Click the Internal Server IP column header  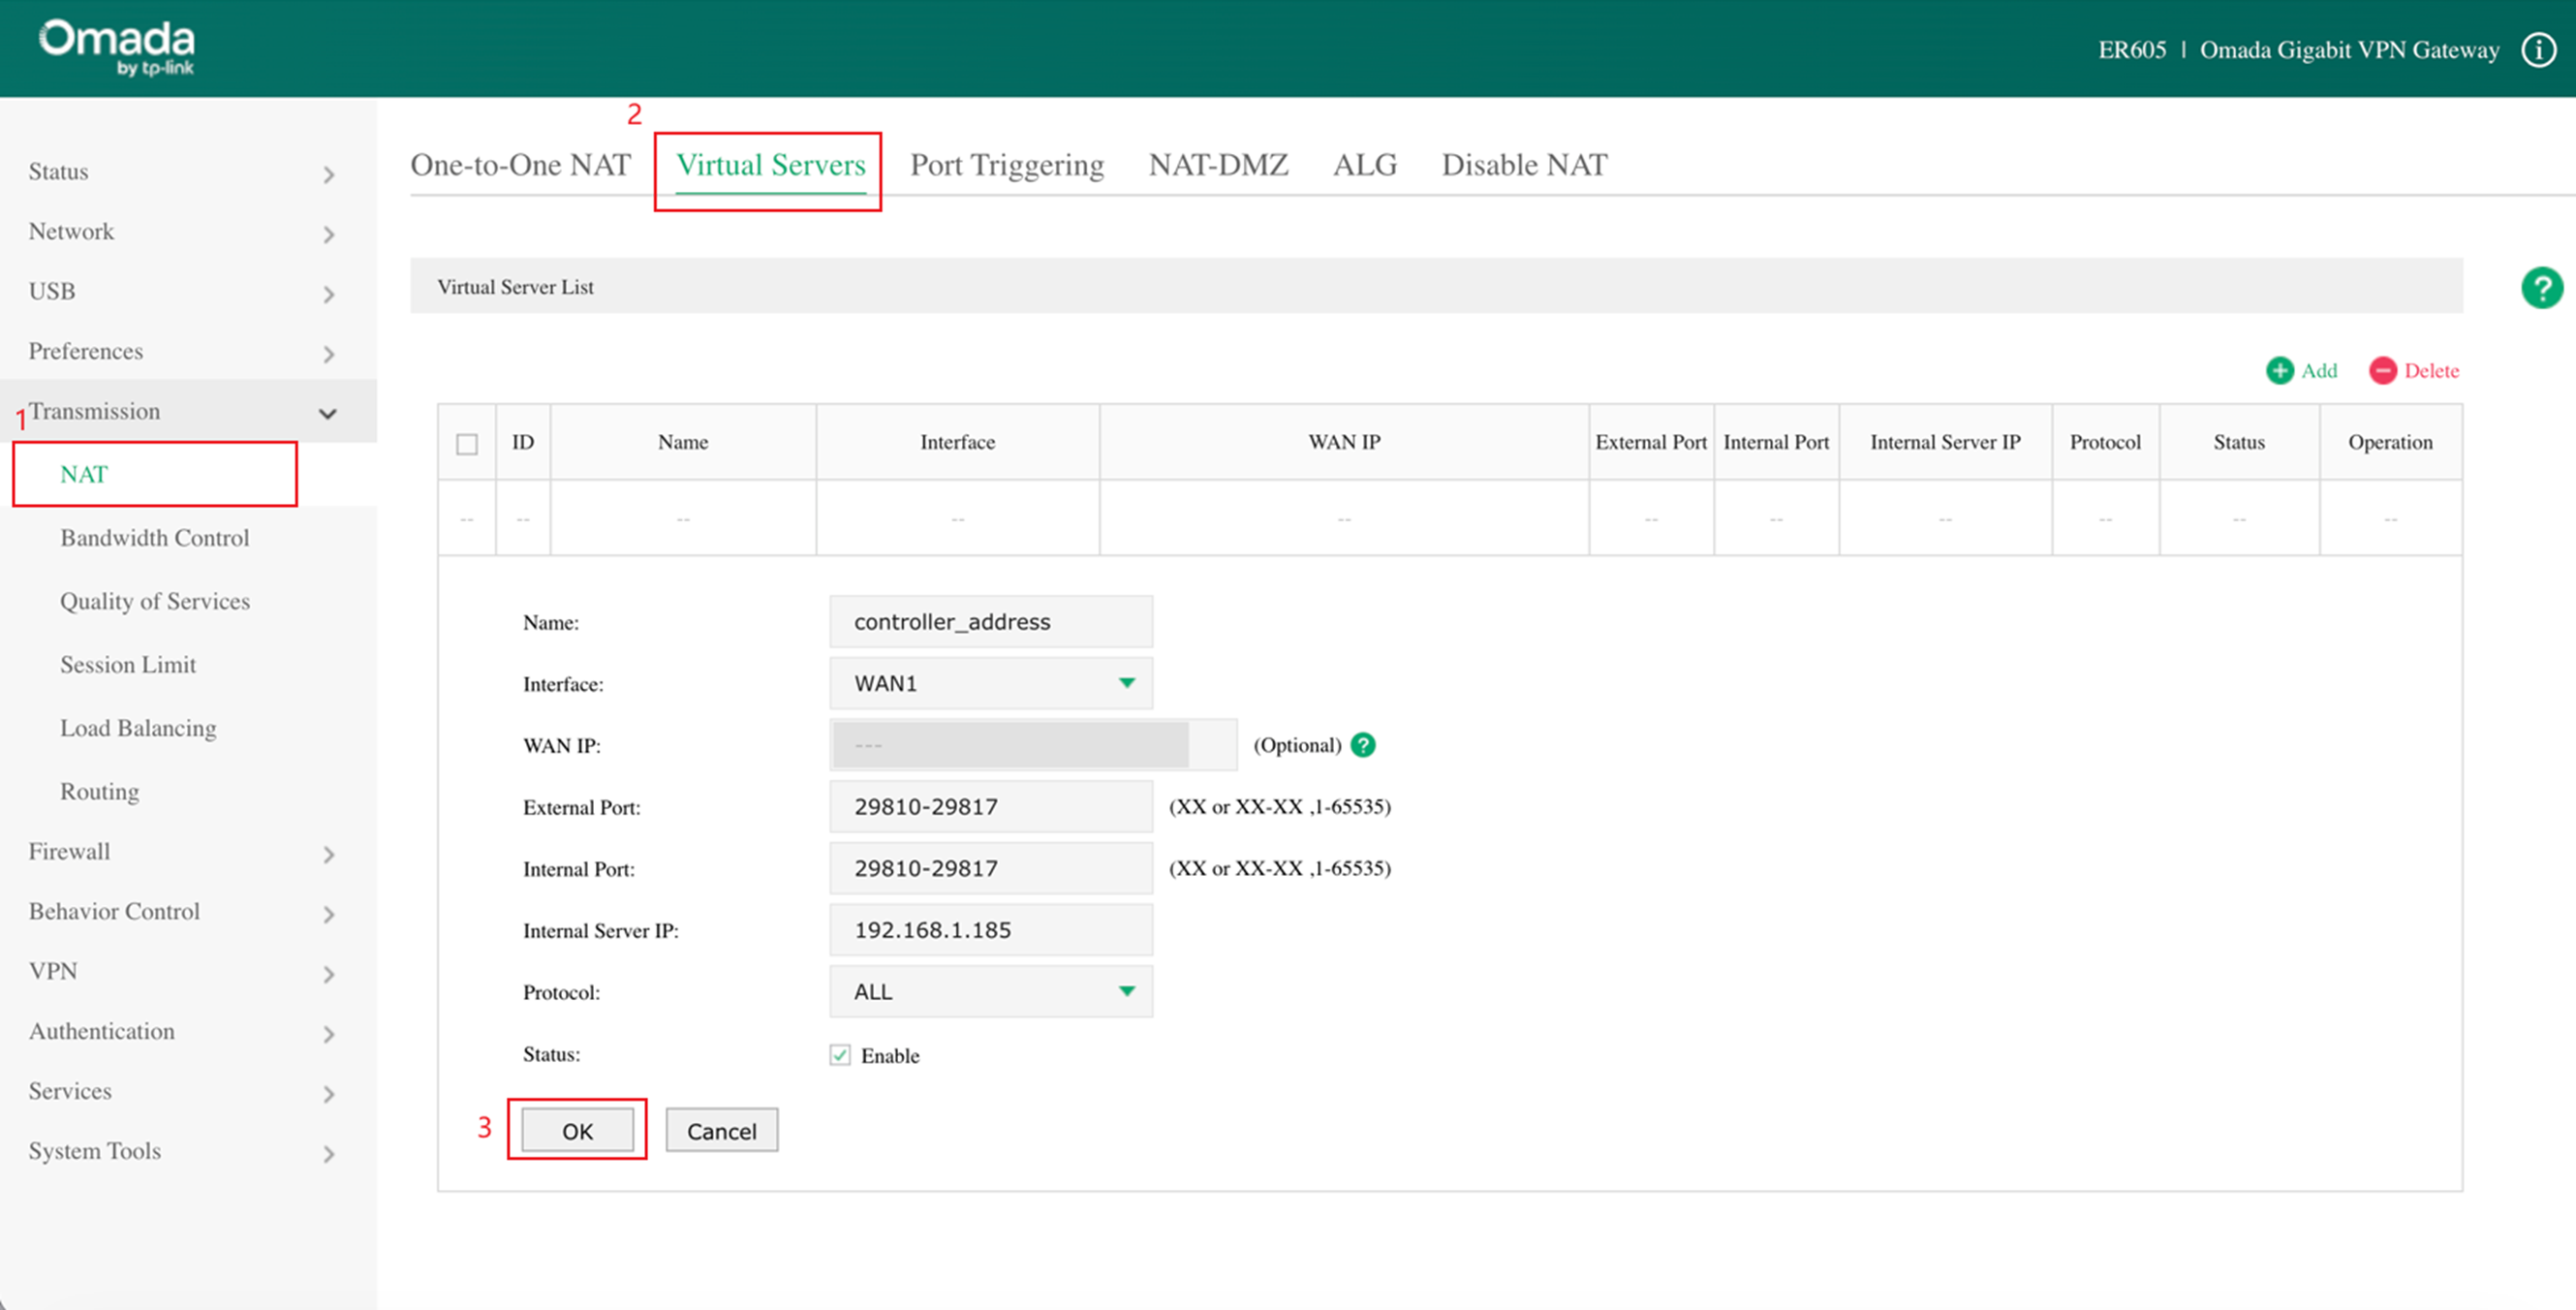point(1945,442)
